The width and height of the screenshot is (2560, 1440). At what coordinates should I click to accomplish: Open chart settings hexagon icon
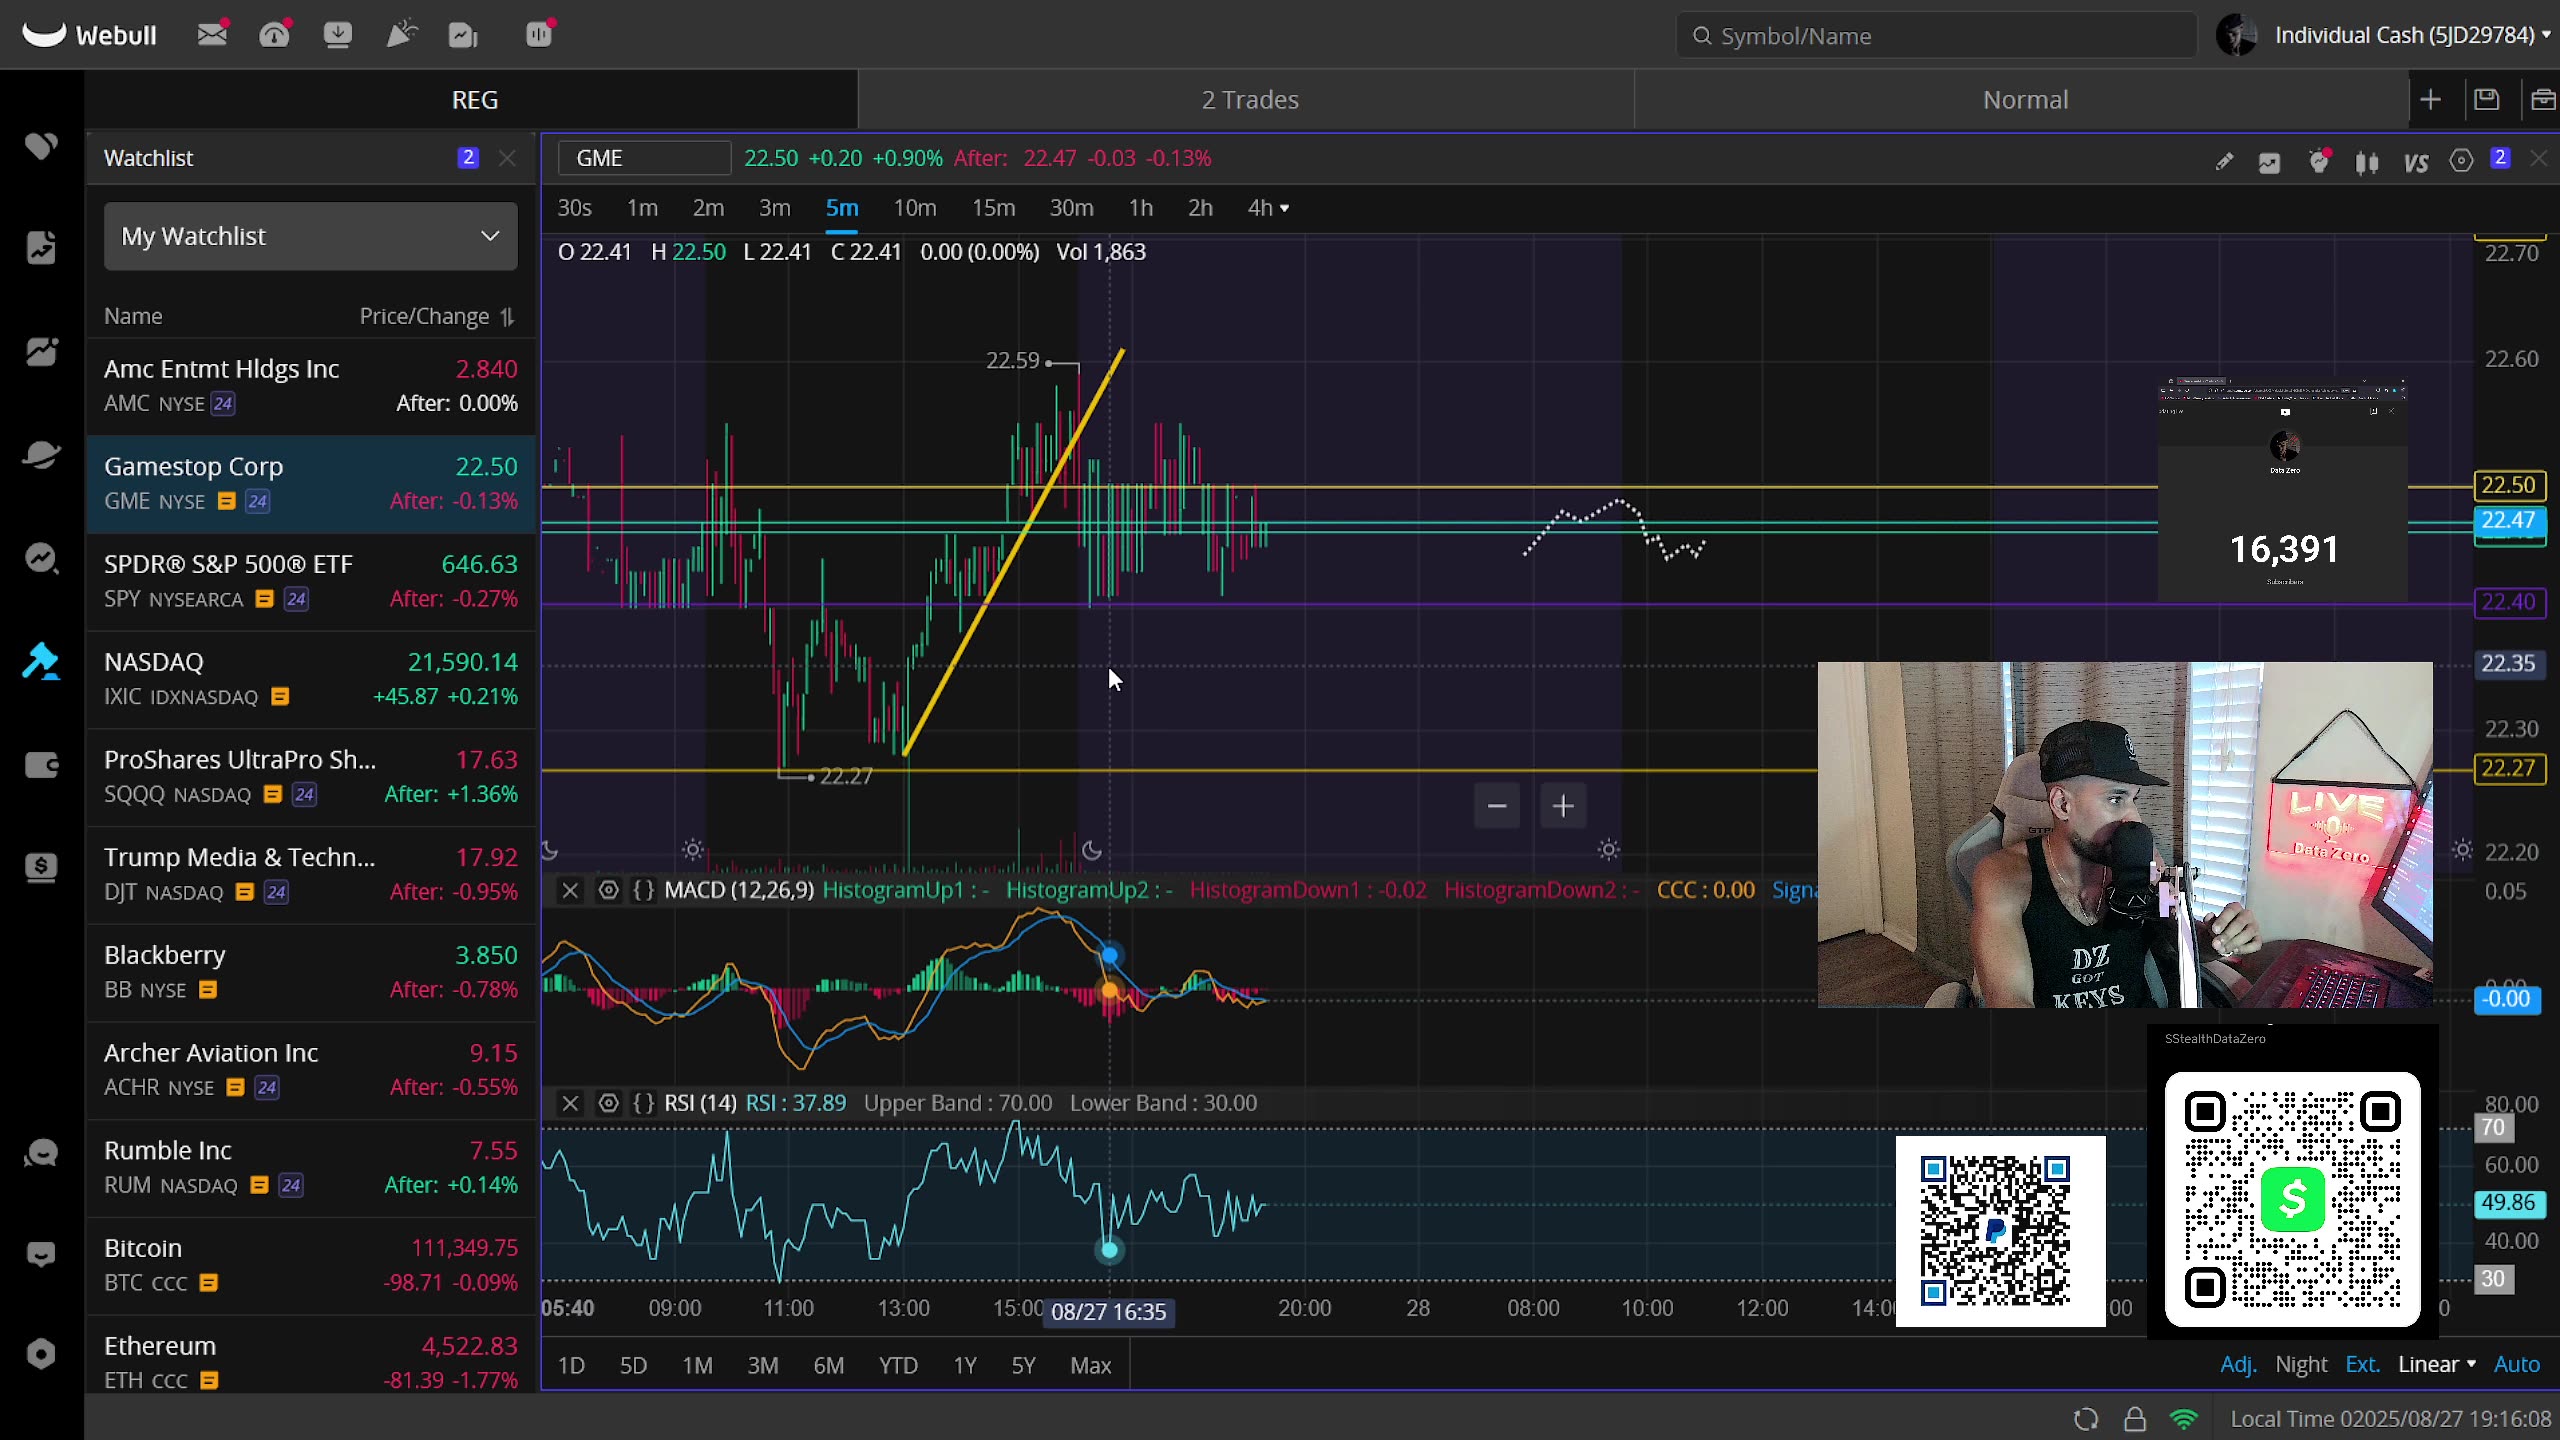click(2461, 161)
